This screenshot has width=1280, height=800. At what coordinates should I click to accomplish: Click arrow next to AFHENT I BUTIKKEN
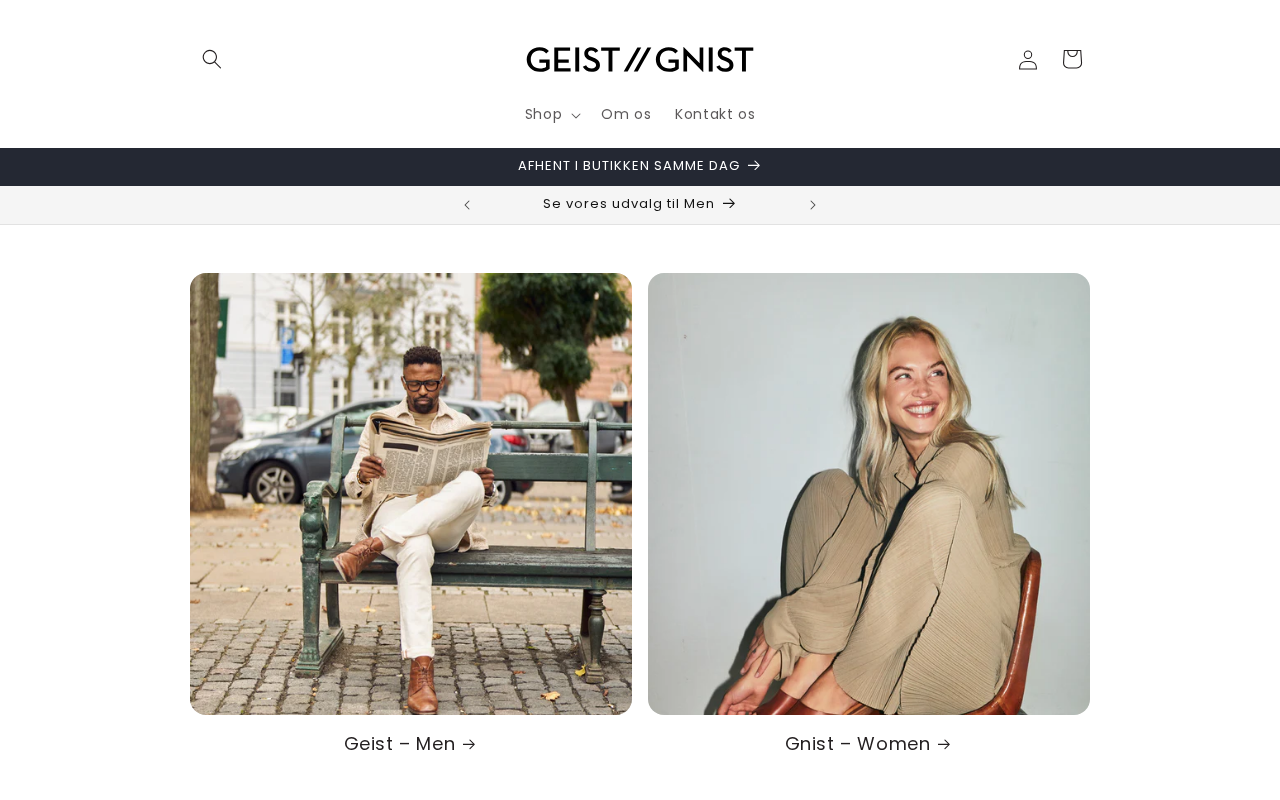click(x=754, y=166)
